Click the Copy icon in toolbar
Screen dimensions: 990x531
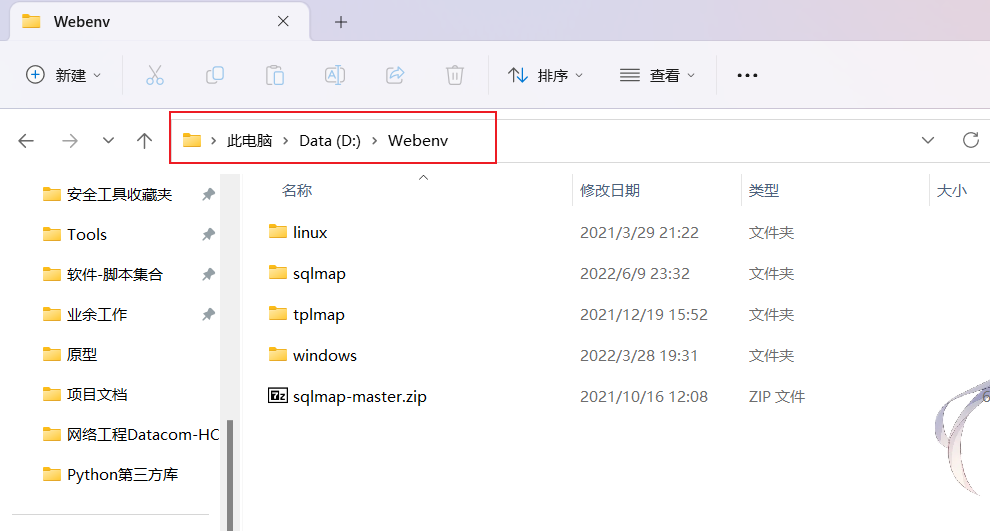pyautogui.click(x=214, y=75)
